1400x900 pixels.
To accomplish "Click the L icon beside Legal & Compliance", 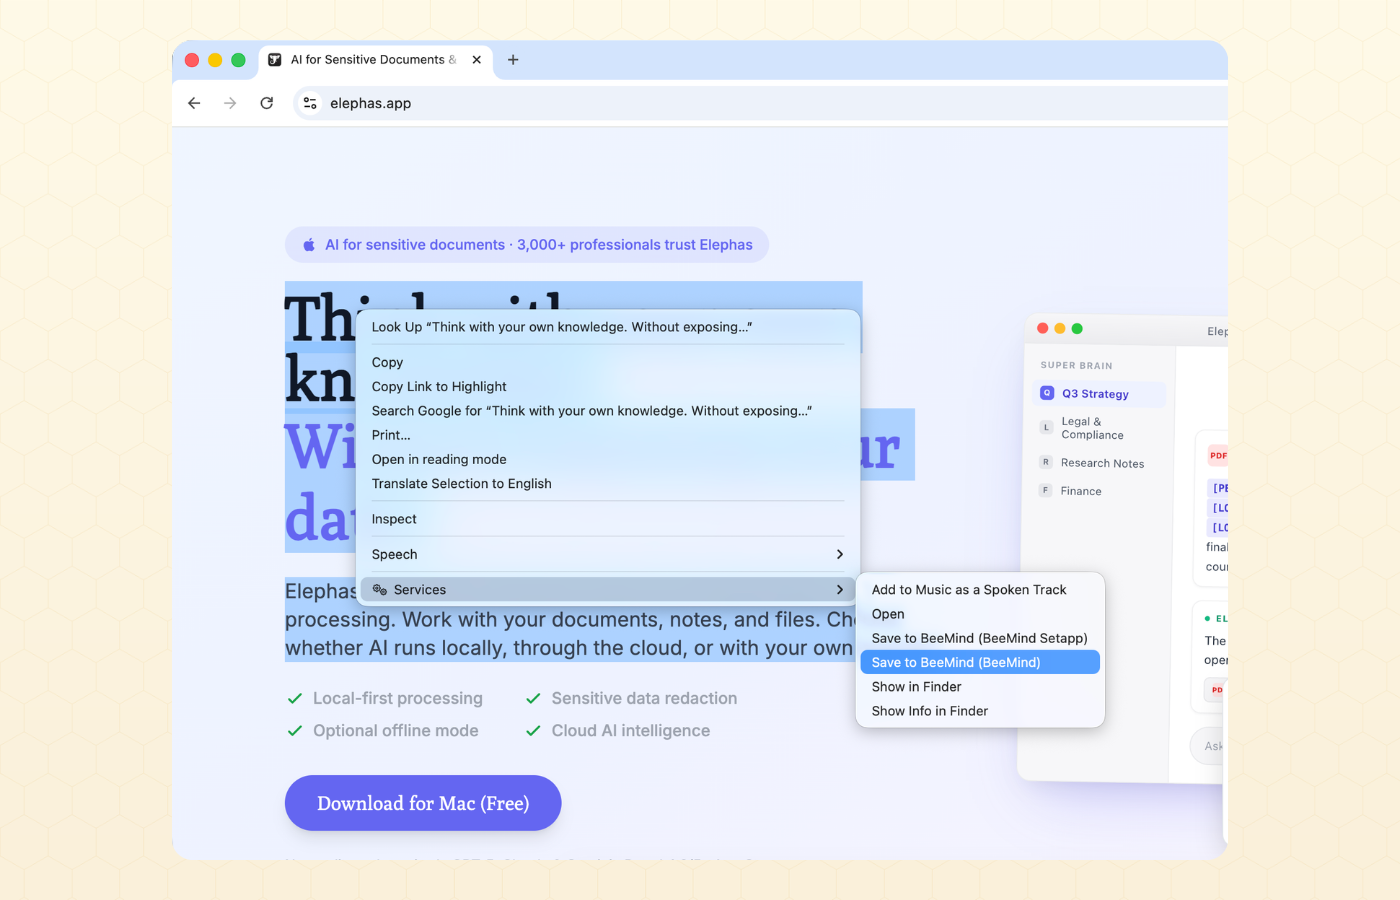I will (1046, 427).
